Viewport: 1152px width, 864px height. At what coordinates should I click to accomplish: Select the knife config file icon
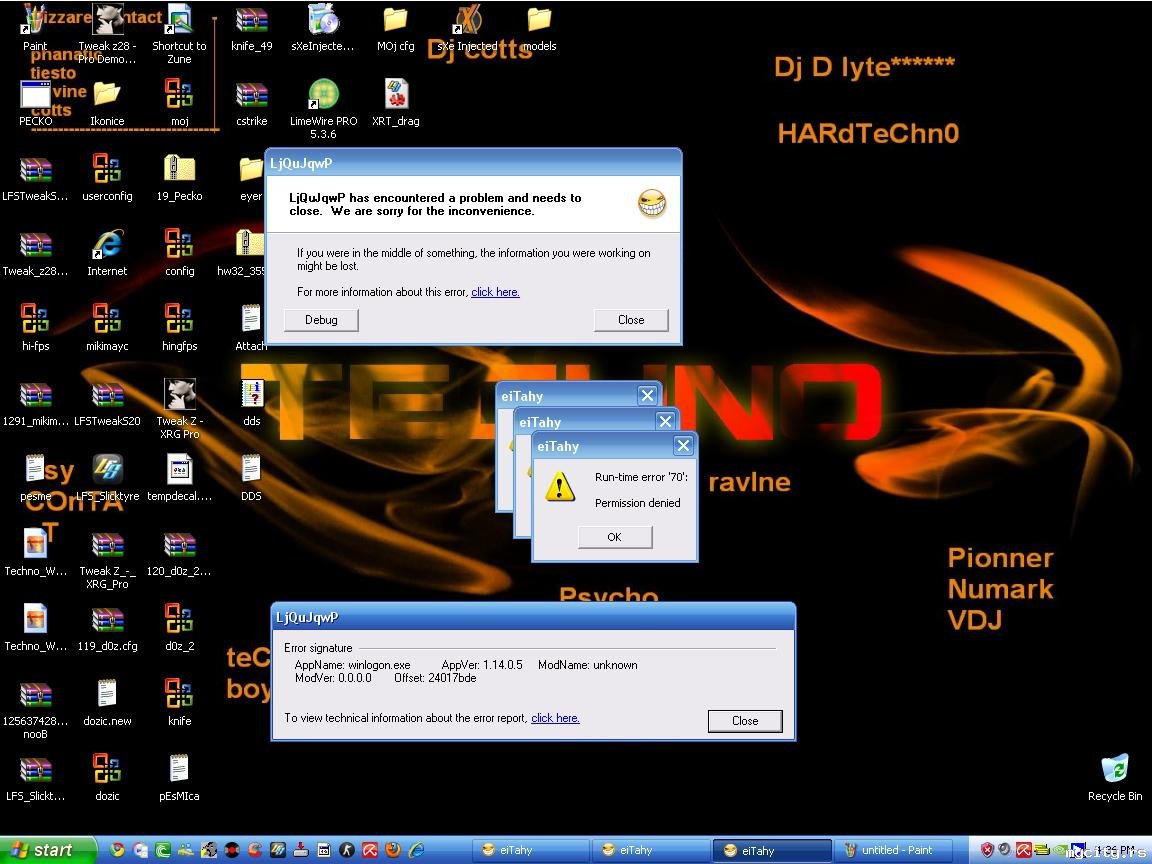tap(179, 704)
